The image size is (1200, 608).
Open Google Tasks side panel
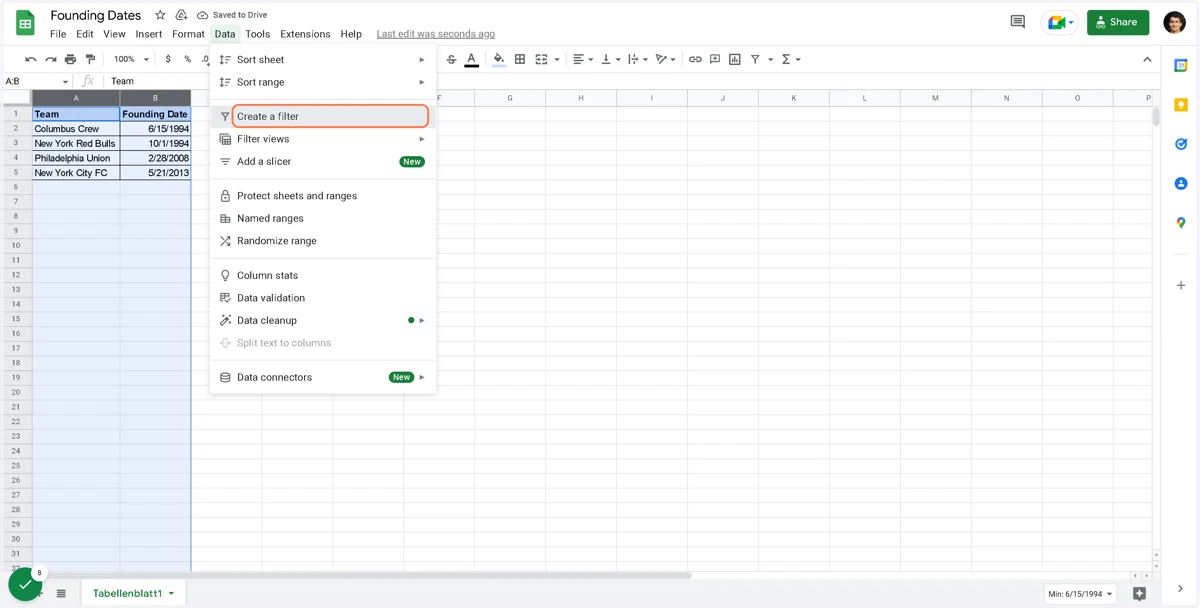tap(1181, 144)
